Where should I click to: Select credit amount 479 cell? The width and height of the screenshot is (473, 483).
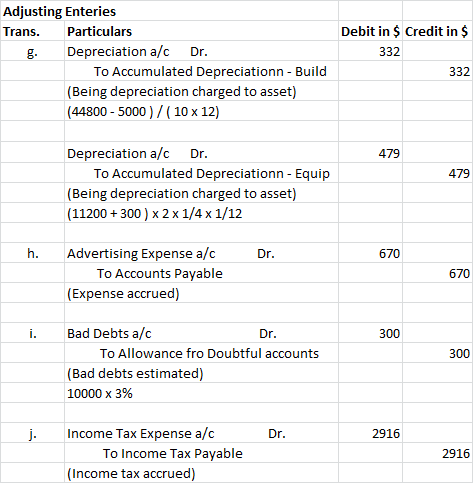(437, 173)
